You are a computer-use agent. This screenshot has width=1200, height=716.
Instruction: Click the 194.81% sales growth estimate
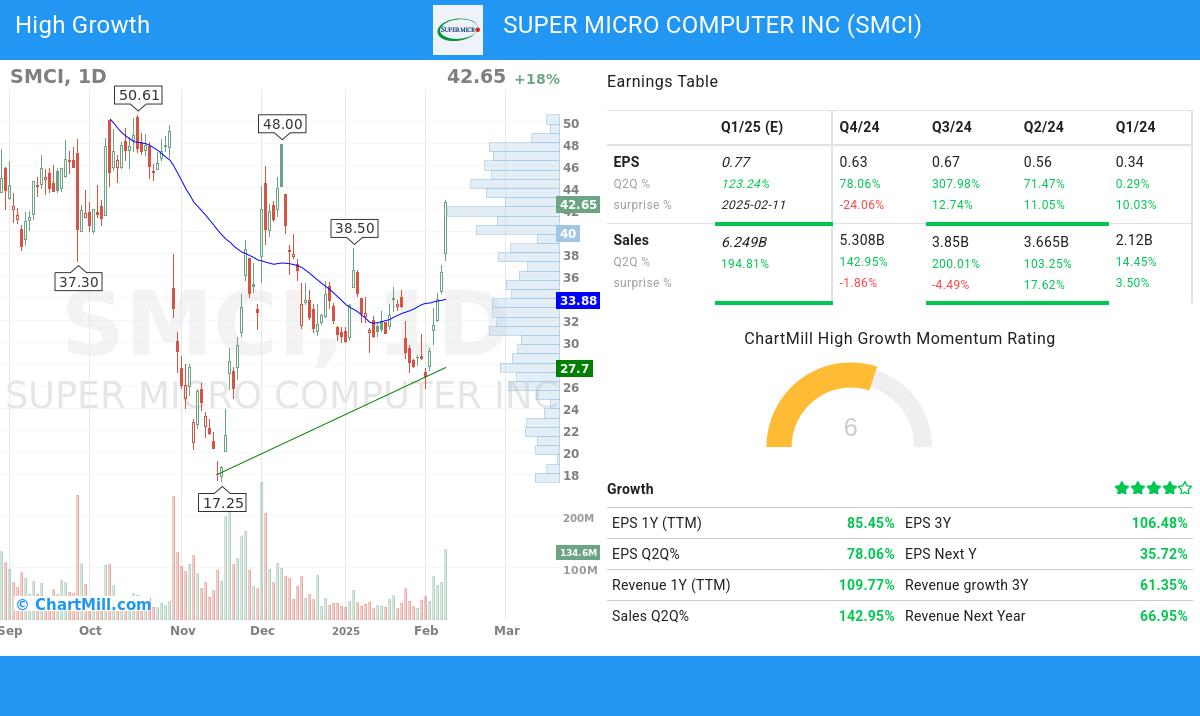coord(745,264)
